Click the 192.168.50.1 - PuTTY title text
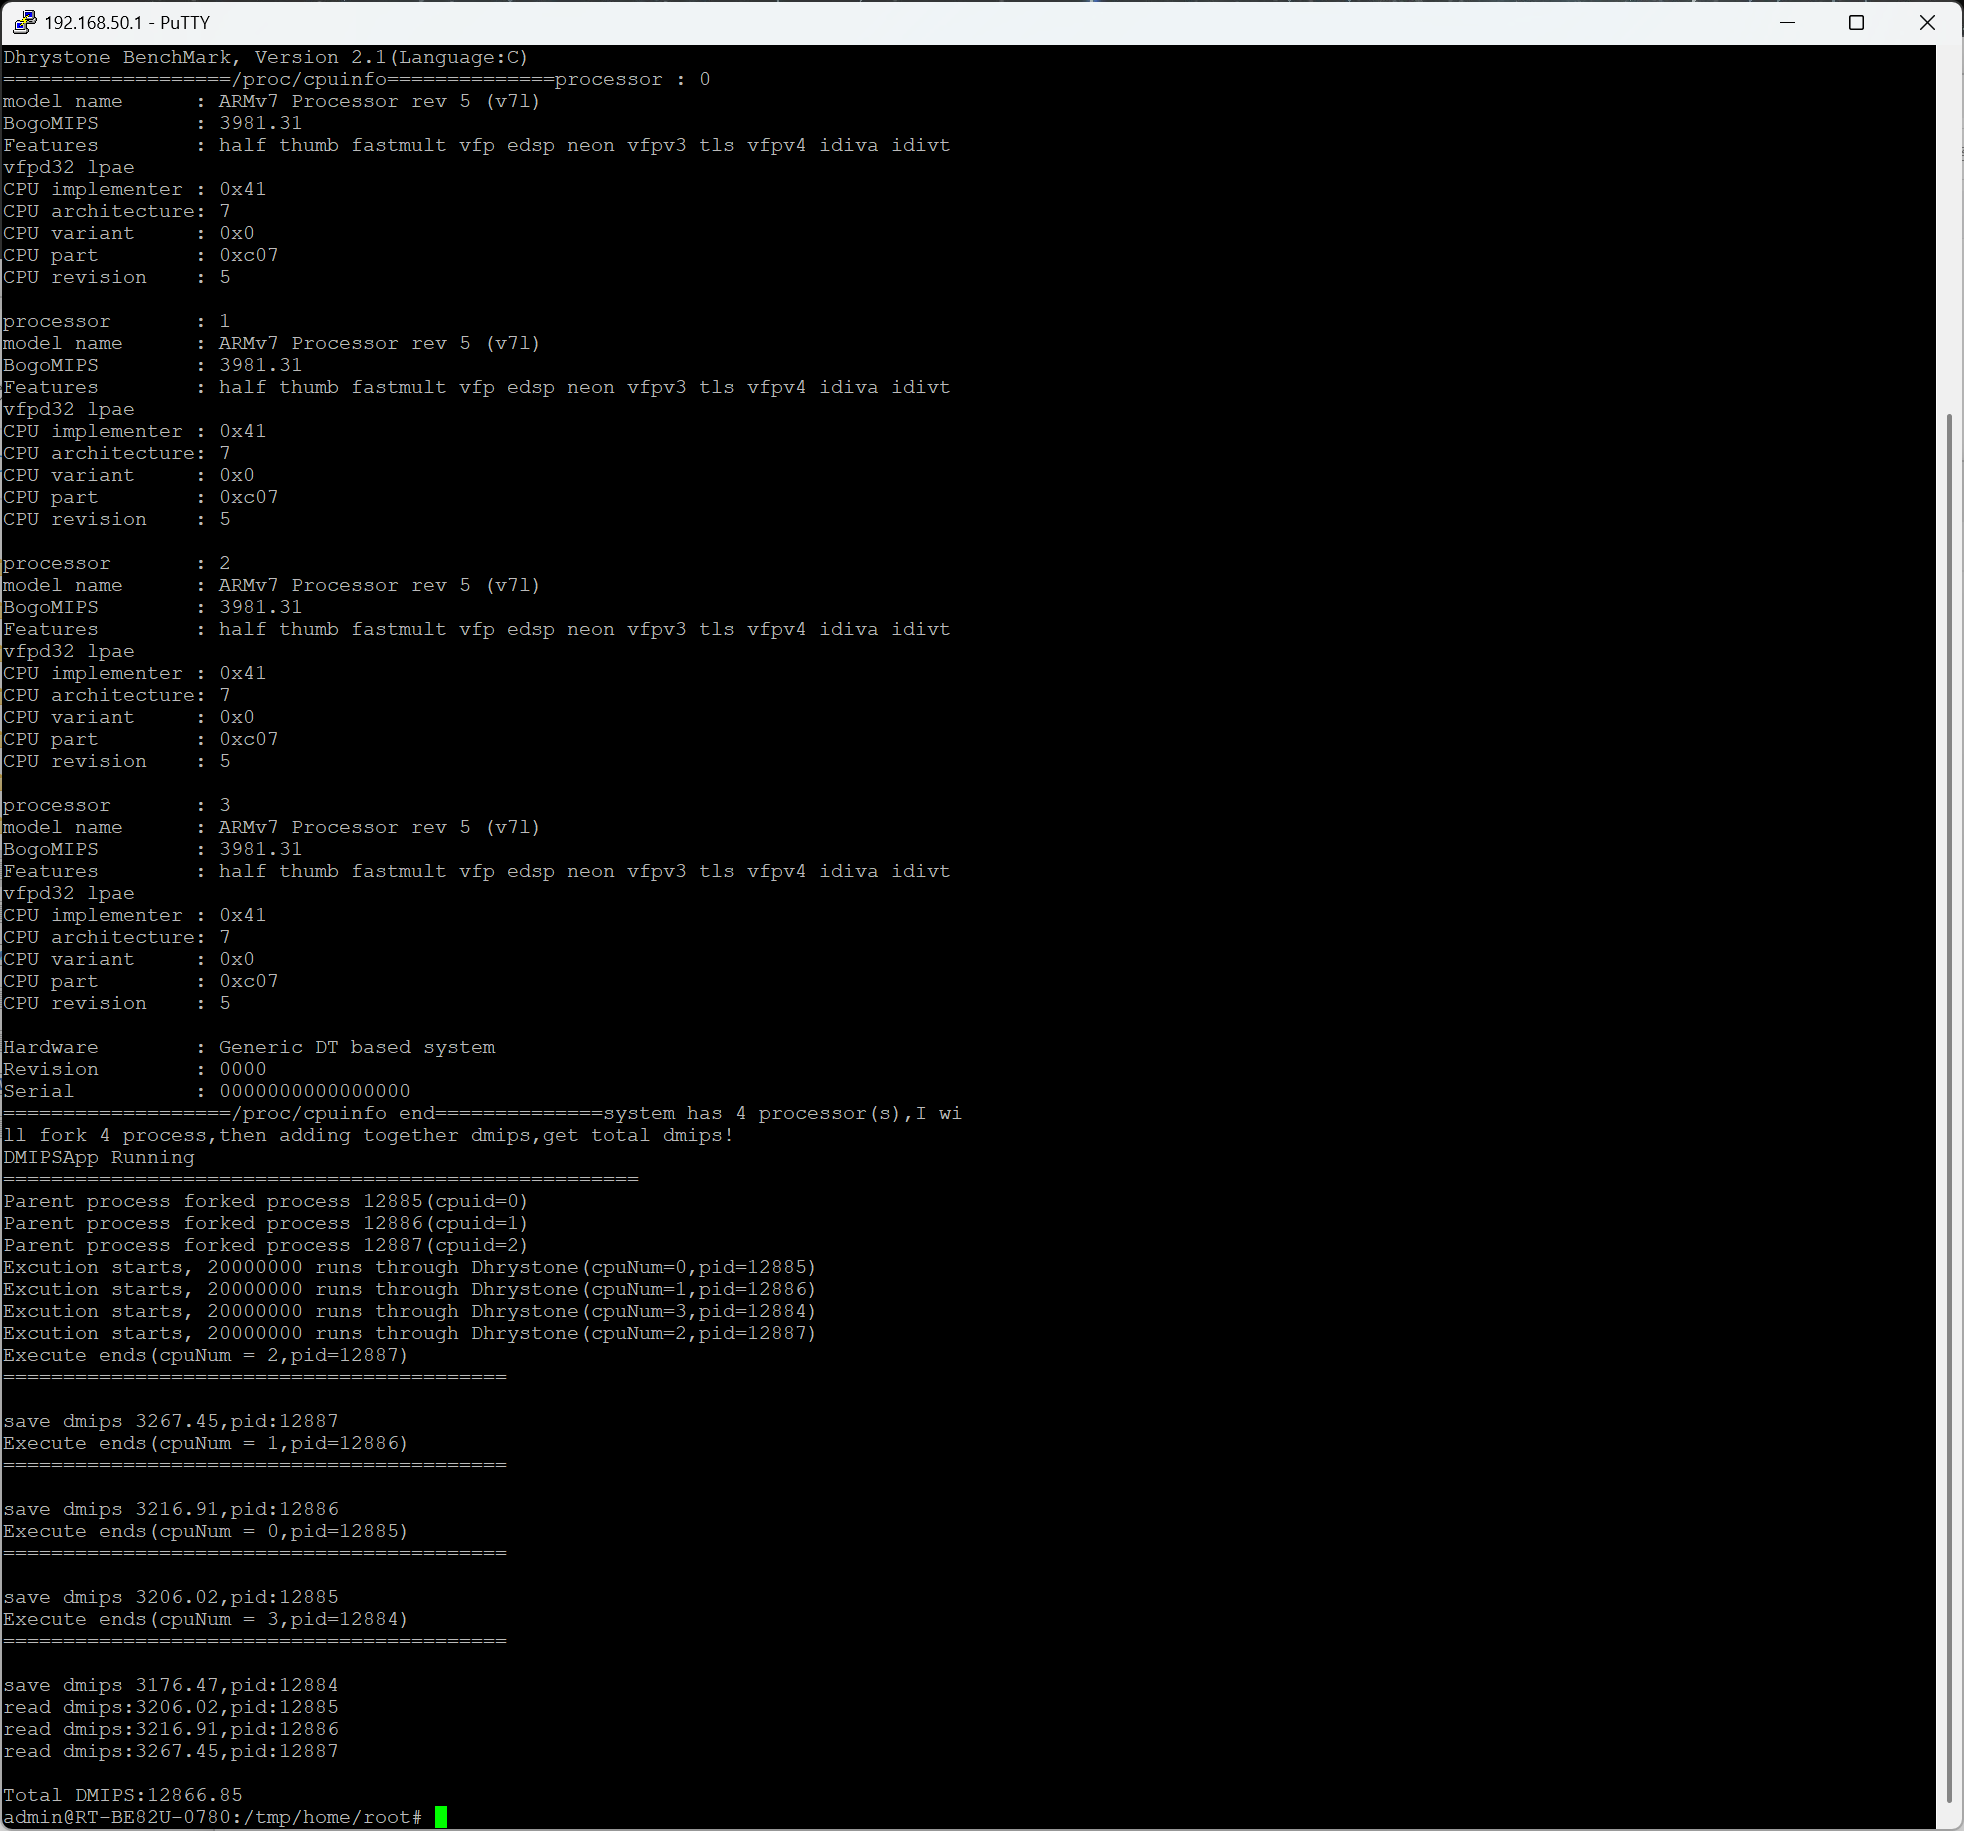This screenshot has width=1964, height=1831. pyautogui.click(x=127, y=22)
